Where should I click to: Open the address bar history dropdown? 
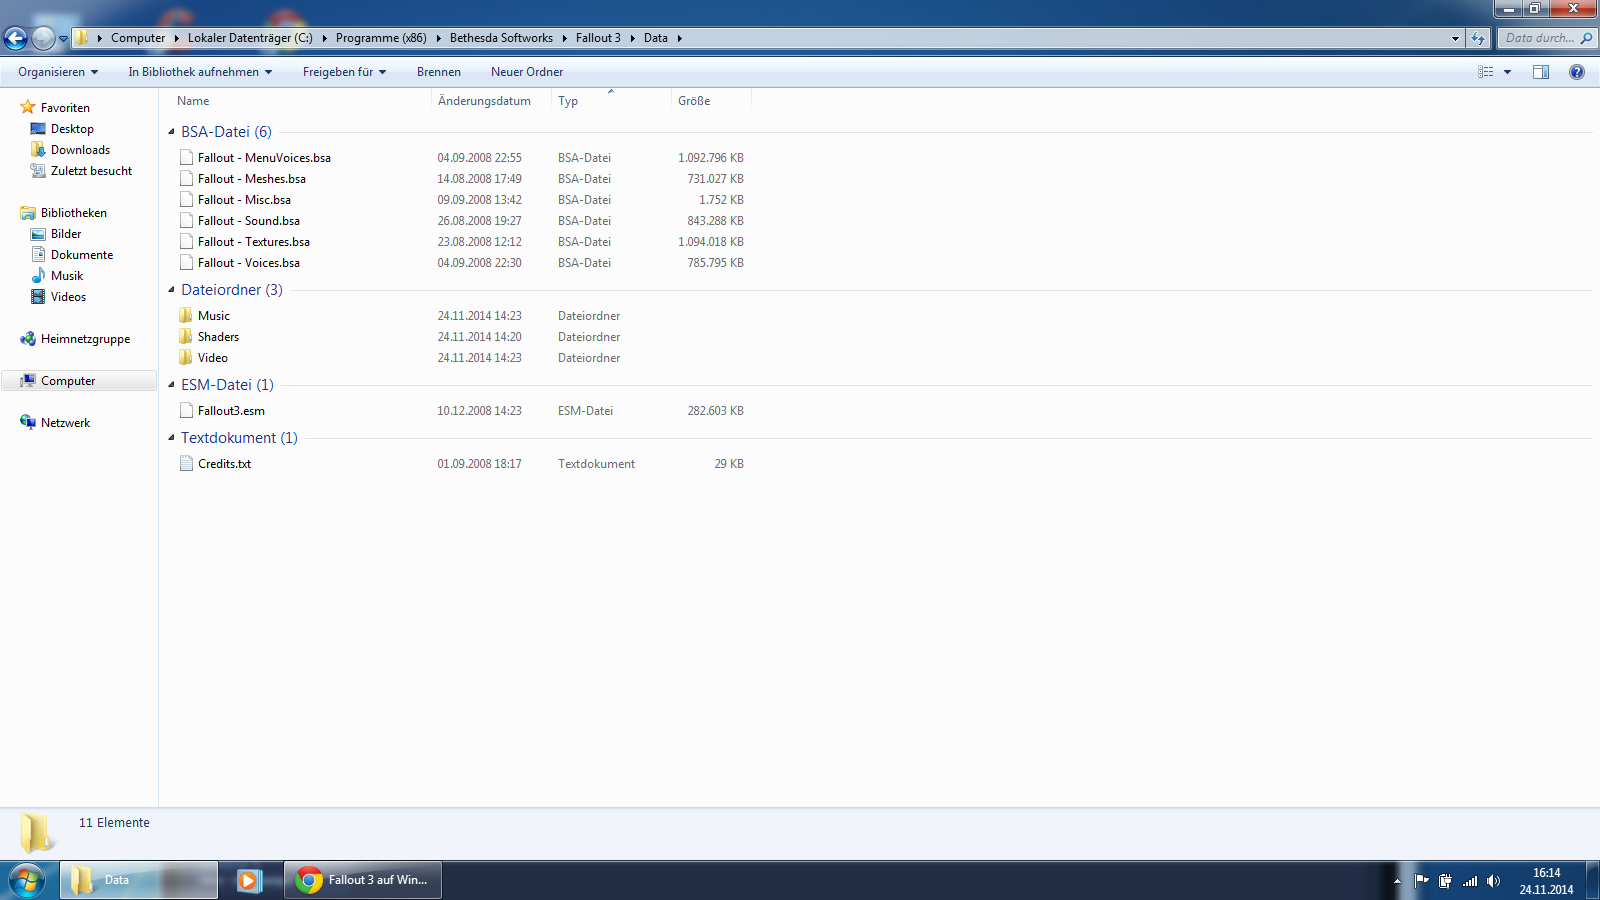(1455, 38)
